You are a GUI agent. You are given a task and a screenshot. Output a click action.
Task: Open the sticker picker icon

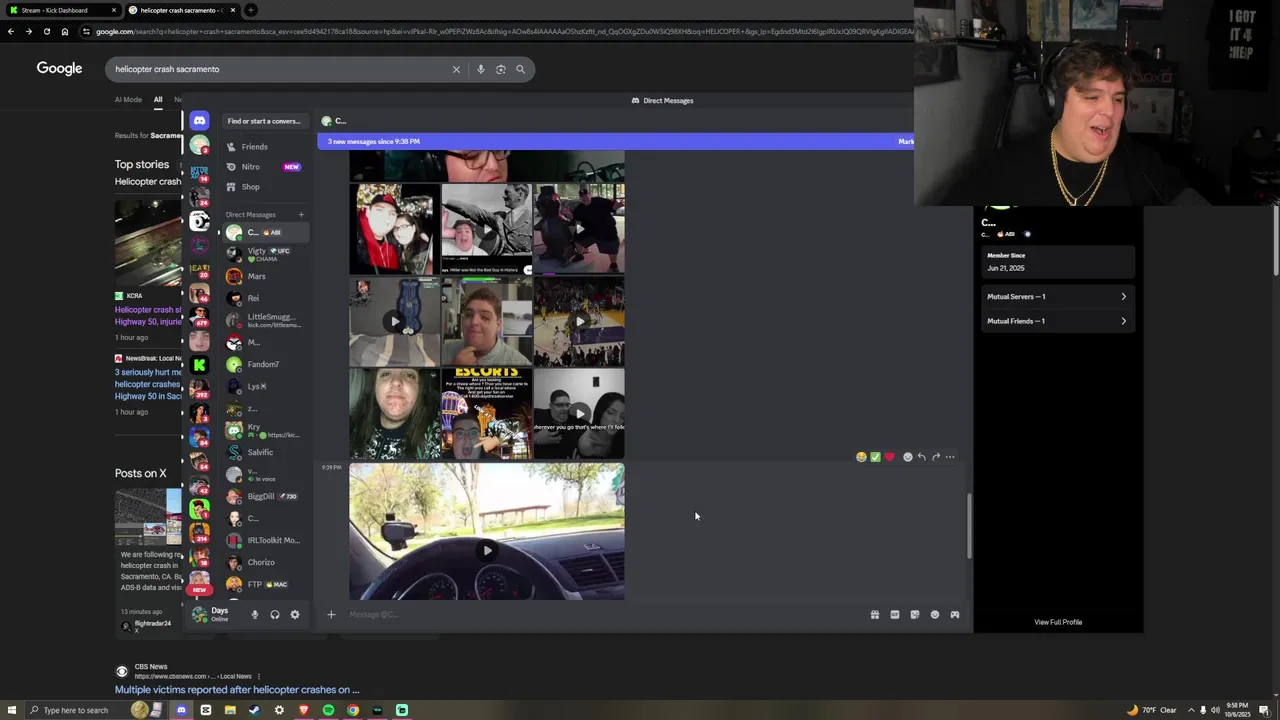[915, 615]
